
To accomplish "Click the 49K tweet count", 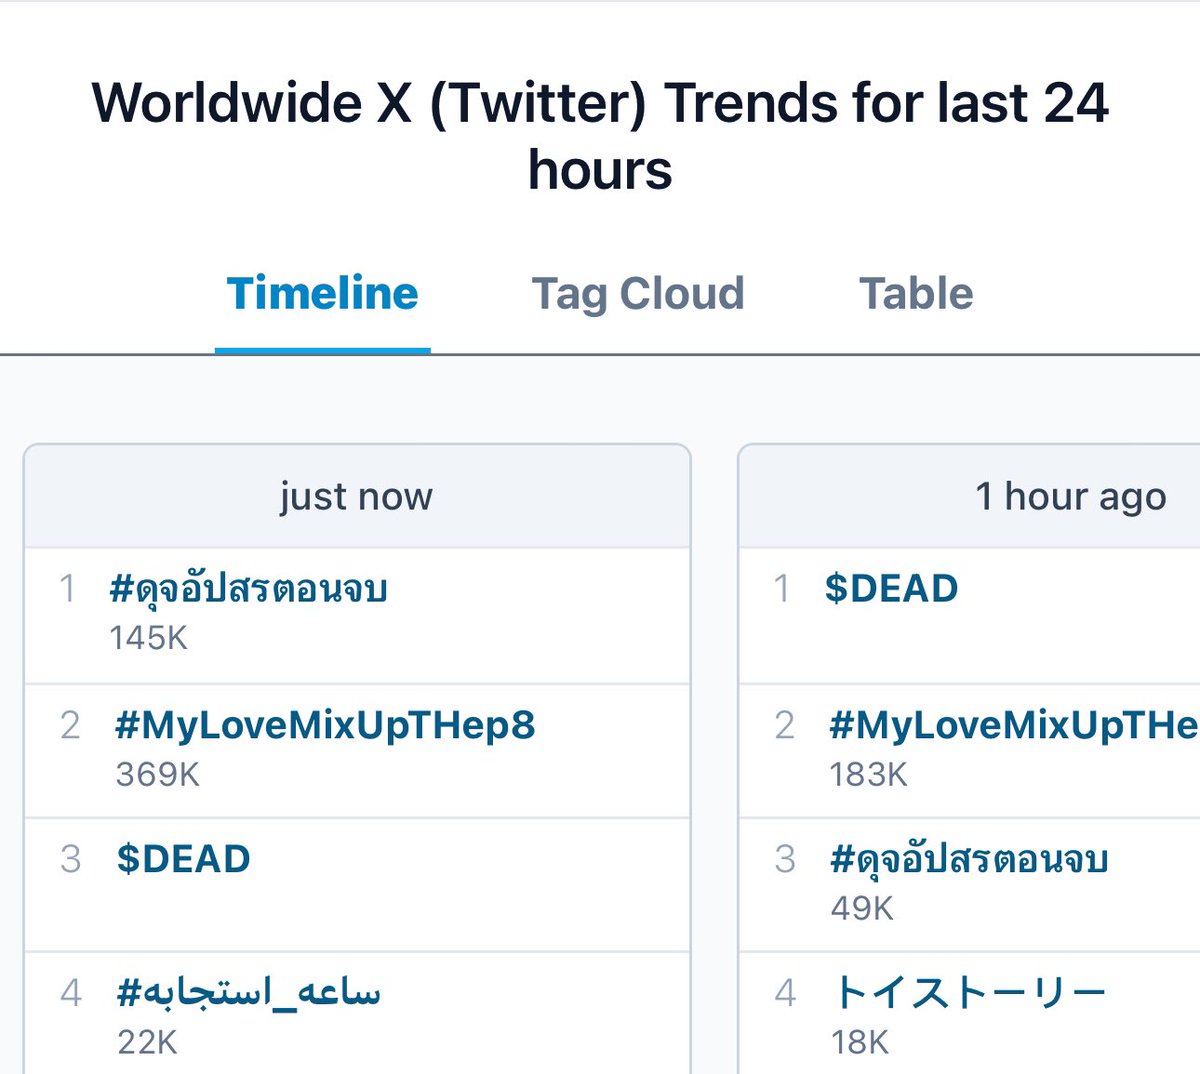I will tap(862, 908).
